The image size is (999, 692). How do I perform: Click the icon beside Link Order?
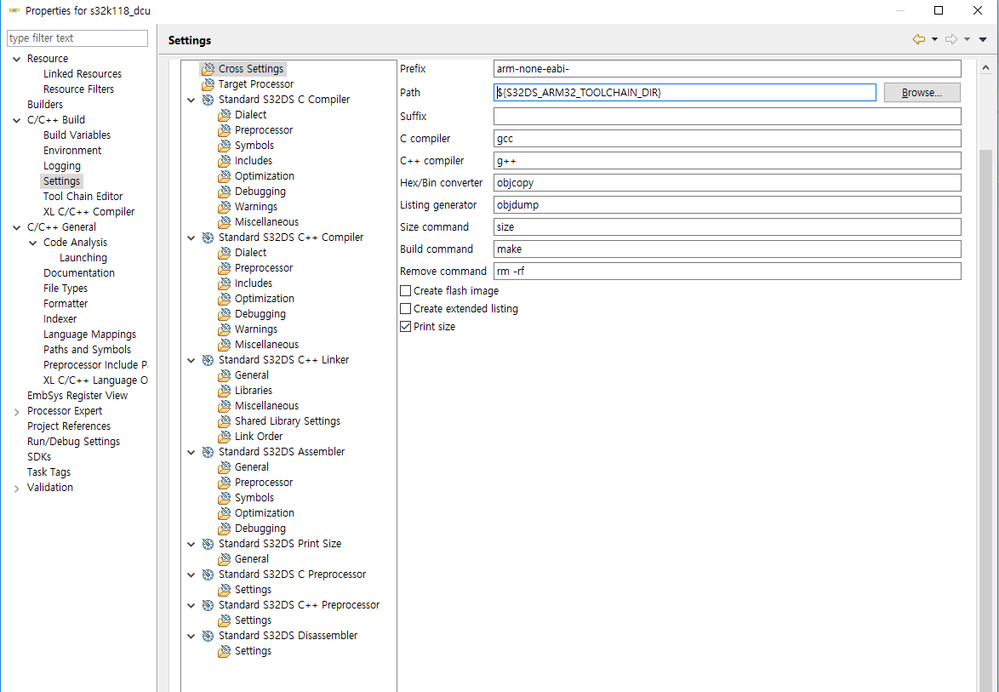coord(224,436)
